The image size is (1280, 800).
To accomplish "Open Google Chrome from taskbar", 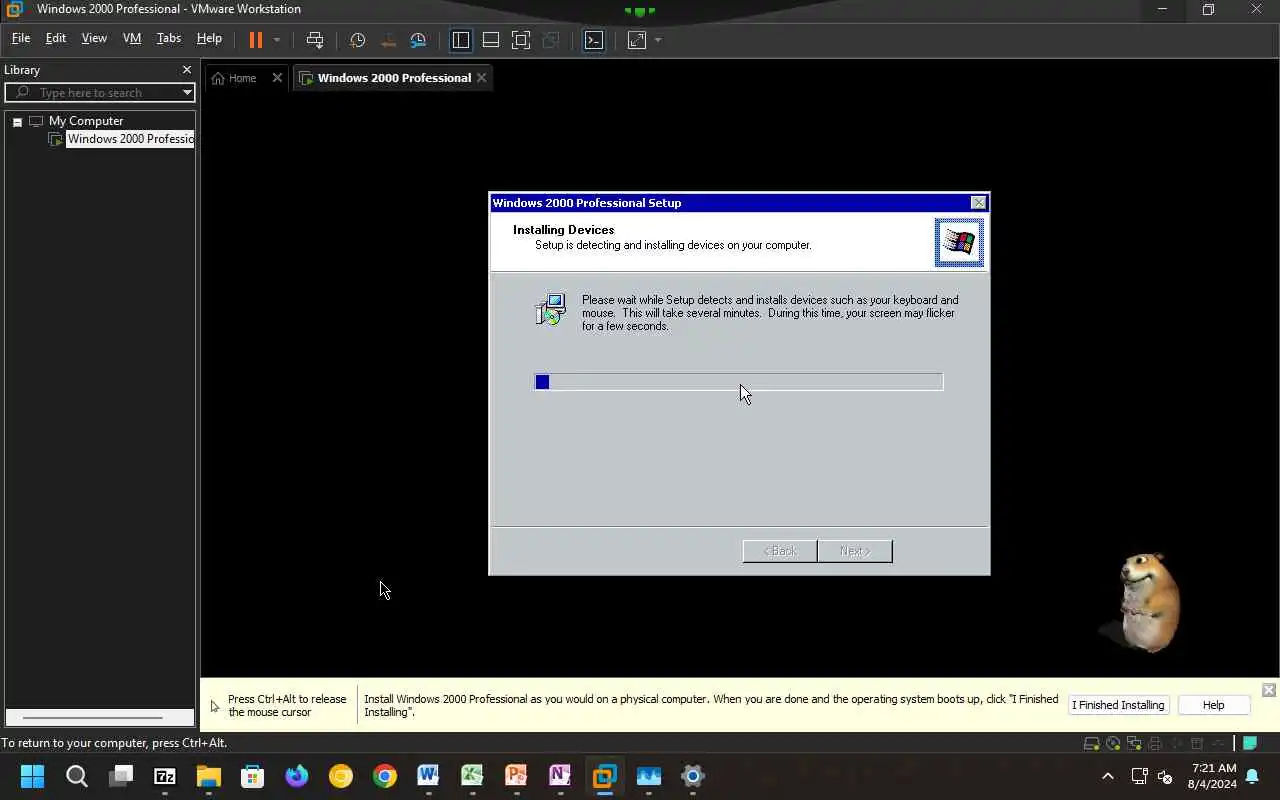I will click(385, 776).
